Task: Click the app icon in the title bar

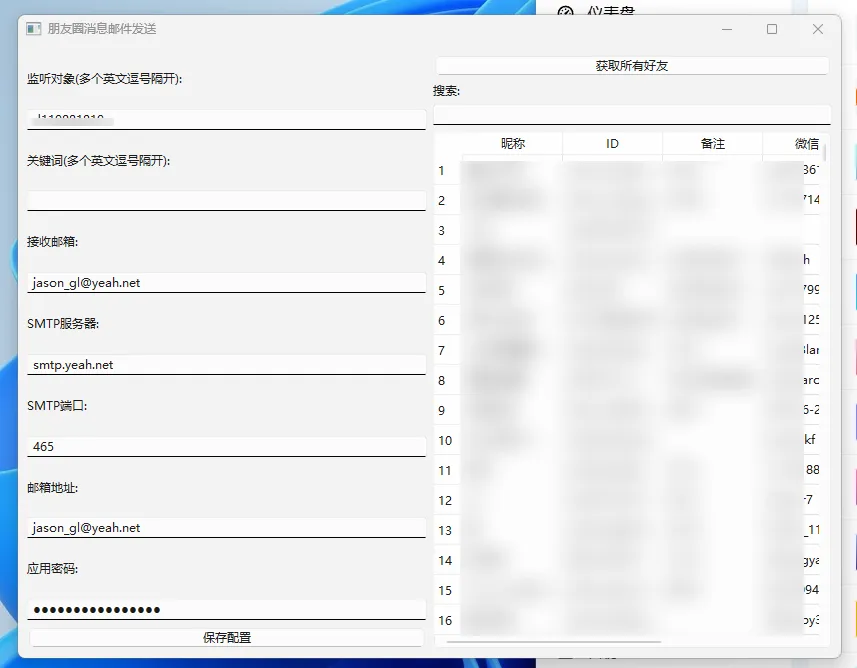Action: click(x=34, y=29)
